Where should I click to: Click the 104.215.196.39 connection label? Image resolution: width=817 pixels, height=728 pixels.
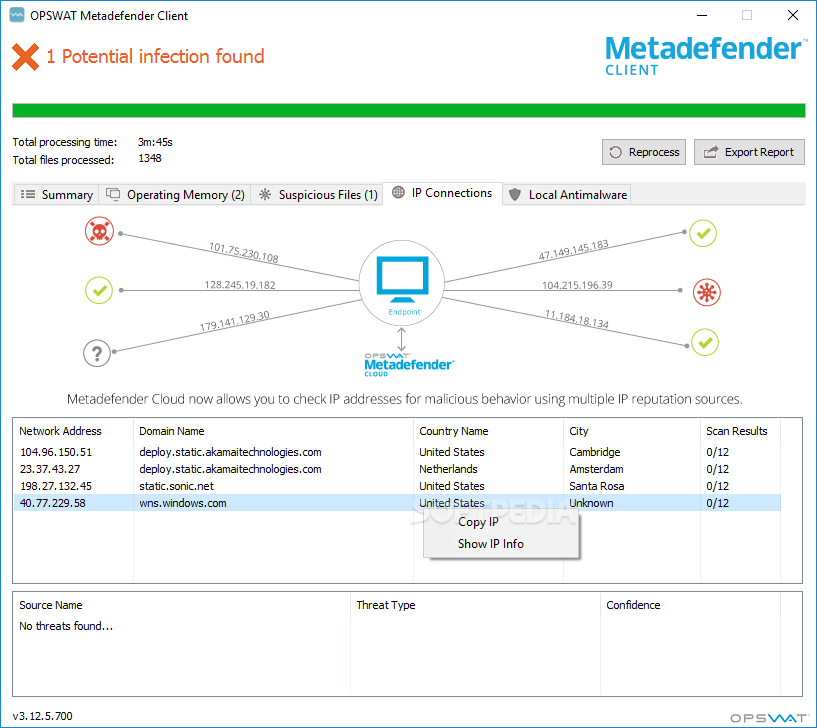tap(577, 285)
